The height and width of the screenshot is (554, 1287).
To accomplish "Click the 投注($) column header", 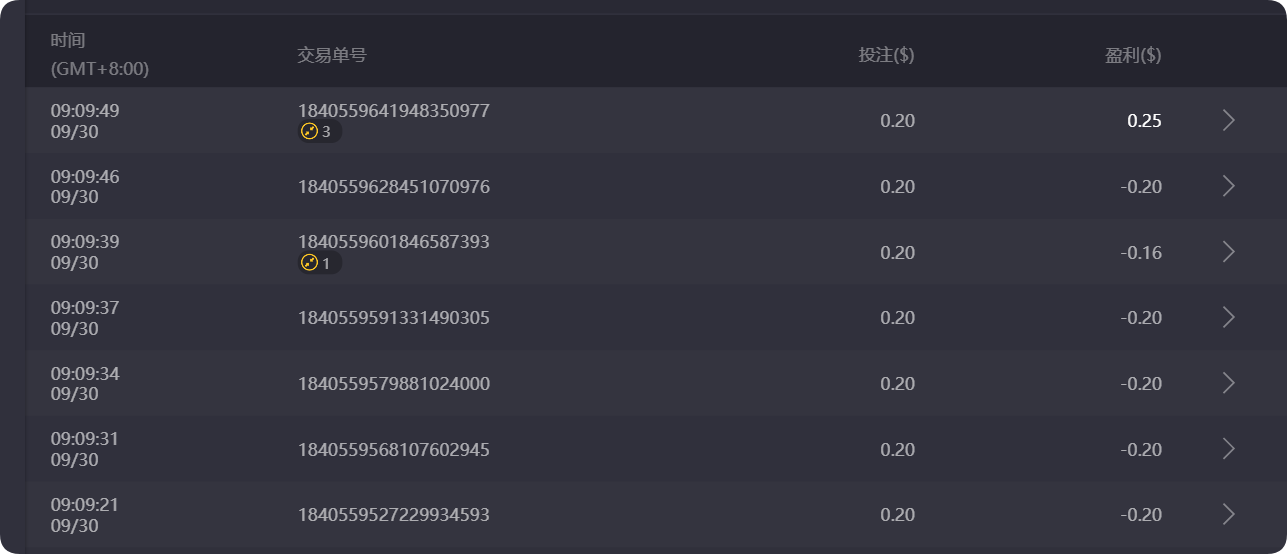I will coord(886,55).
